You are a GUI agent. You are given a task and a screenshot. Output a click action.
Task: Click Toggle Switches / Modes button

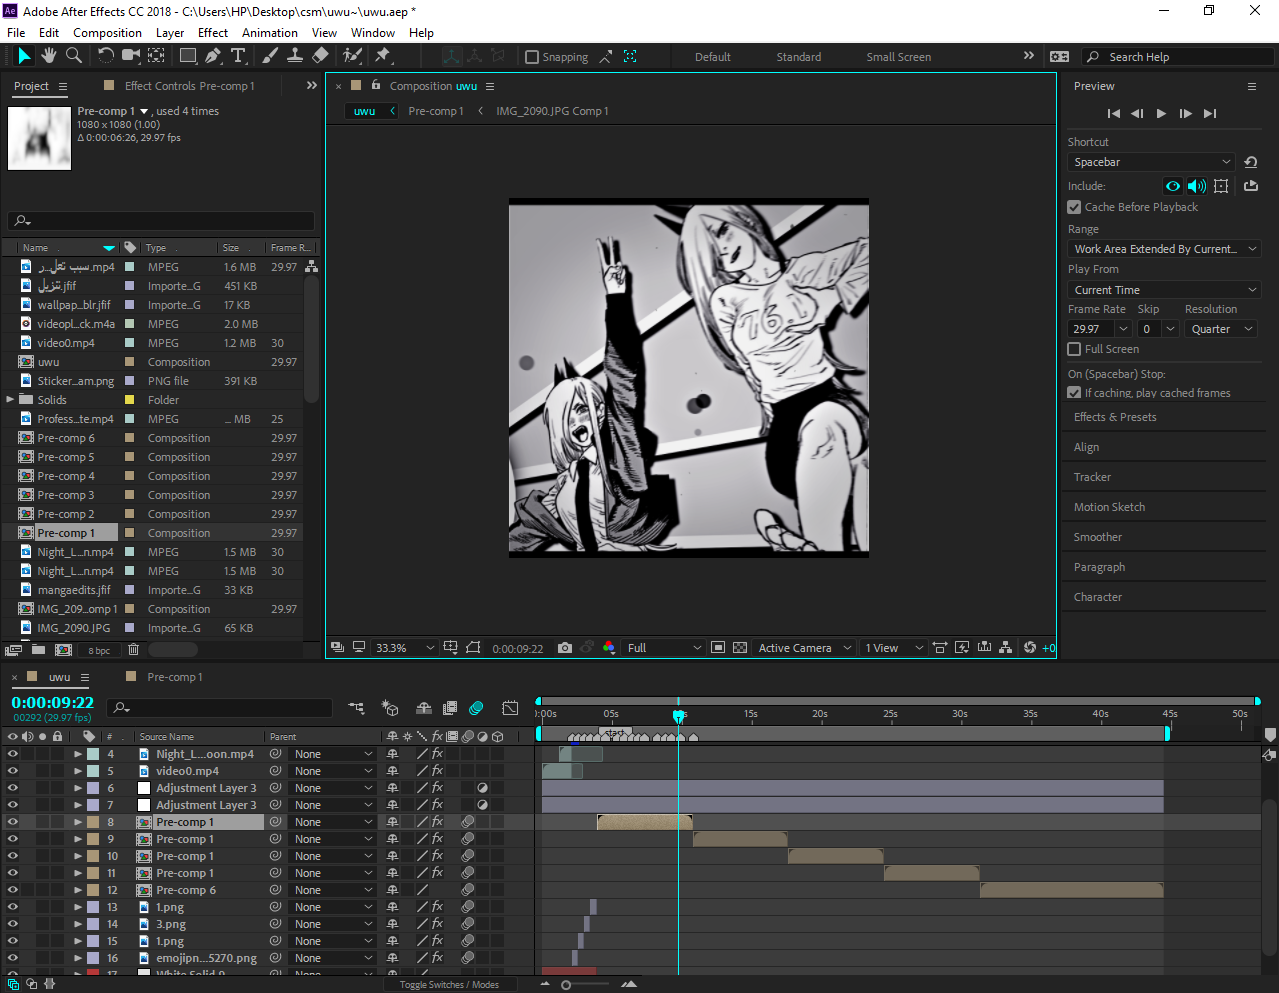tap(449, 985)
